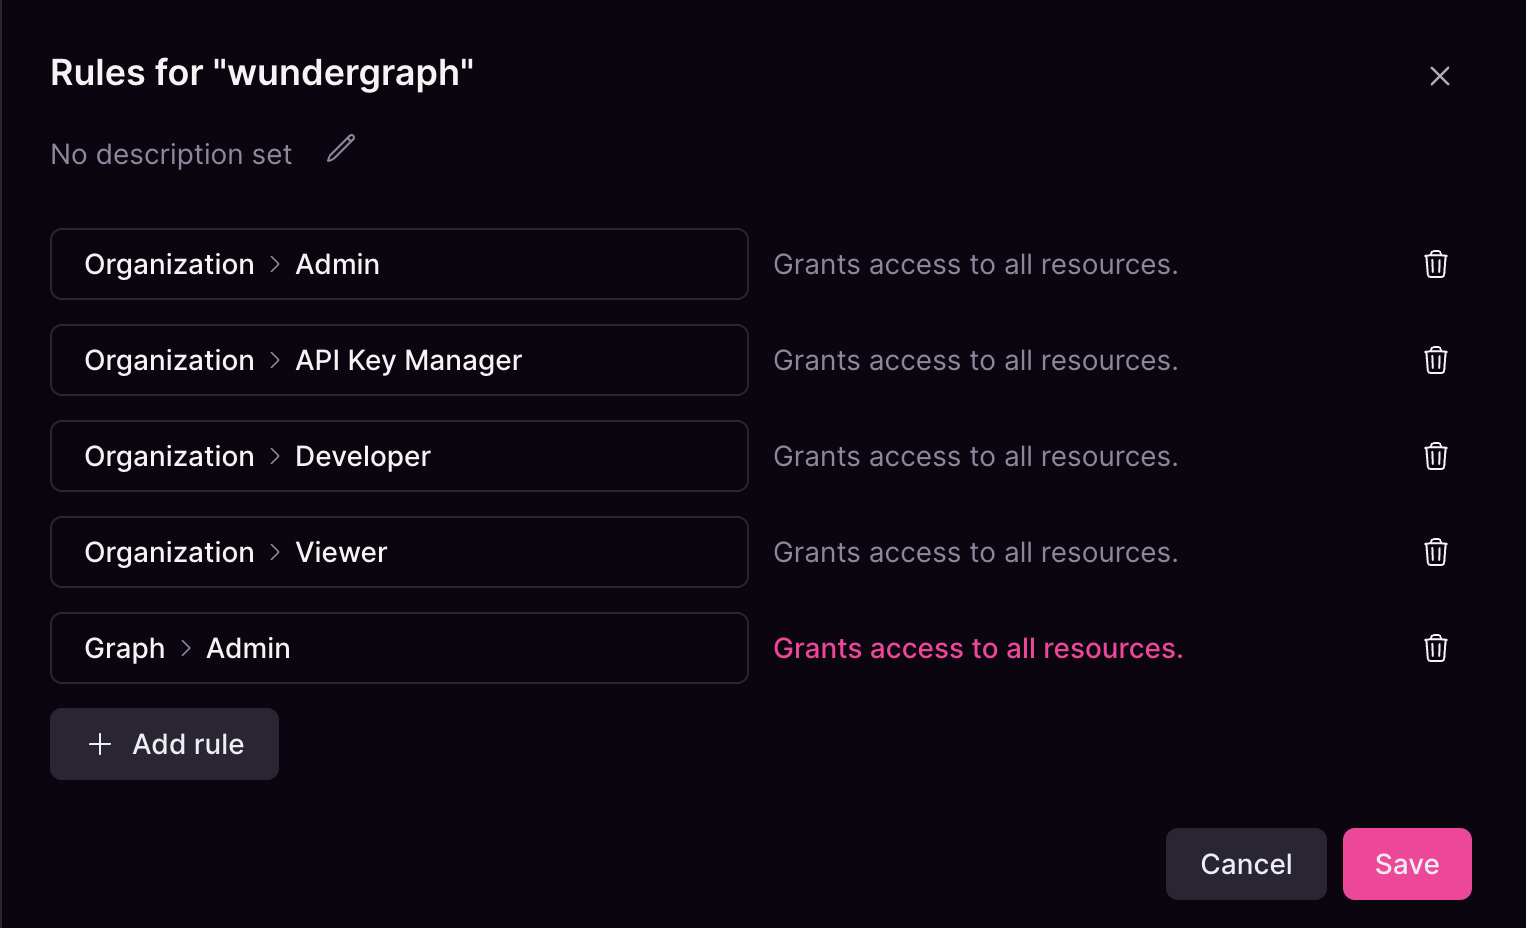Select the Graph Admin rule row
The height and width of the screenshot is (928, 1526).
click(x=399, y=648)
